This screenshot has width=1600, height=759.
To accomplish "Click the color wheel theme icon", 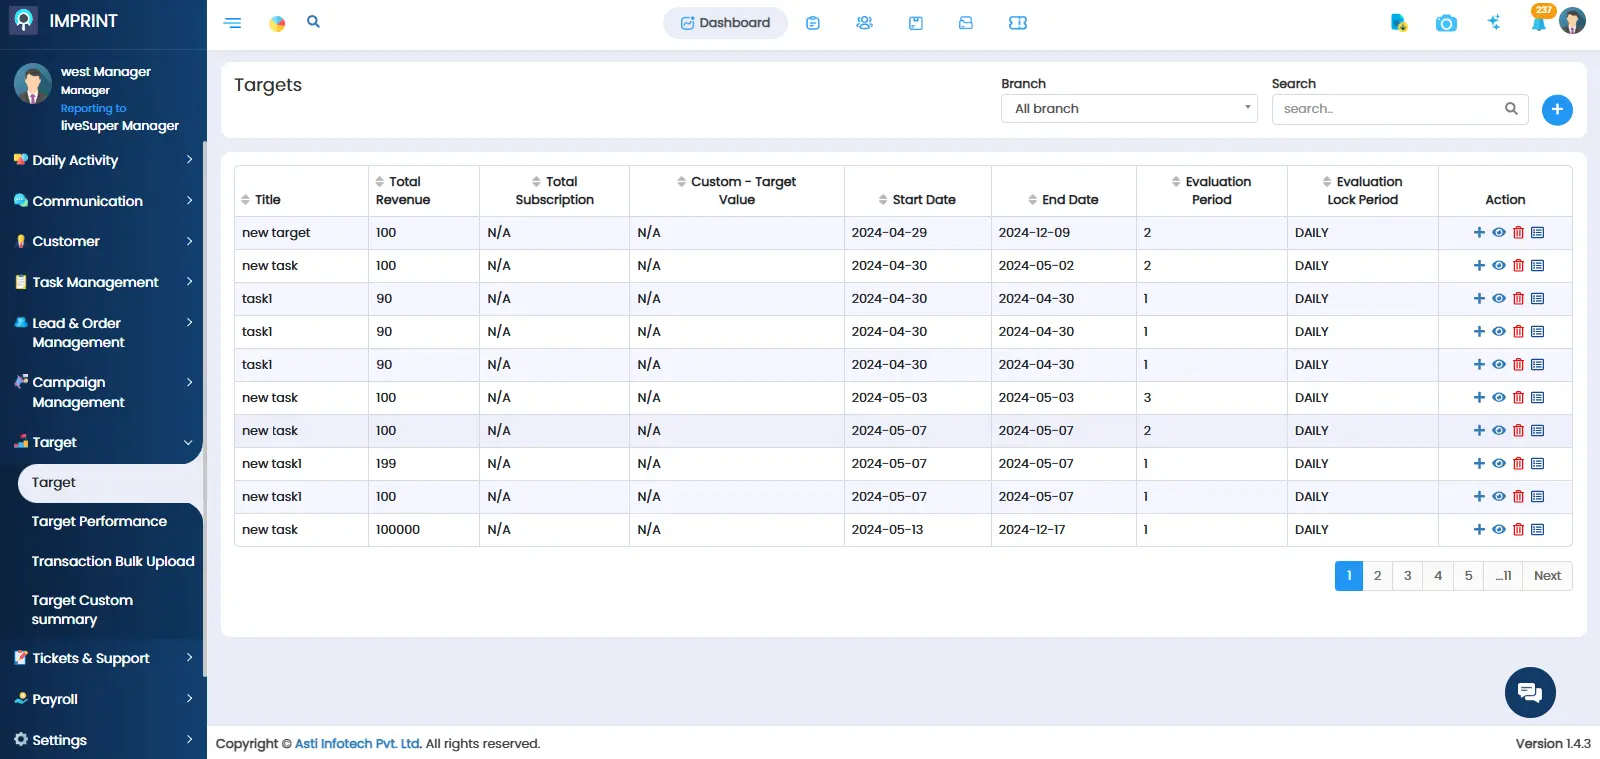I will pos(277,23).
